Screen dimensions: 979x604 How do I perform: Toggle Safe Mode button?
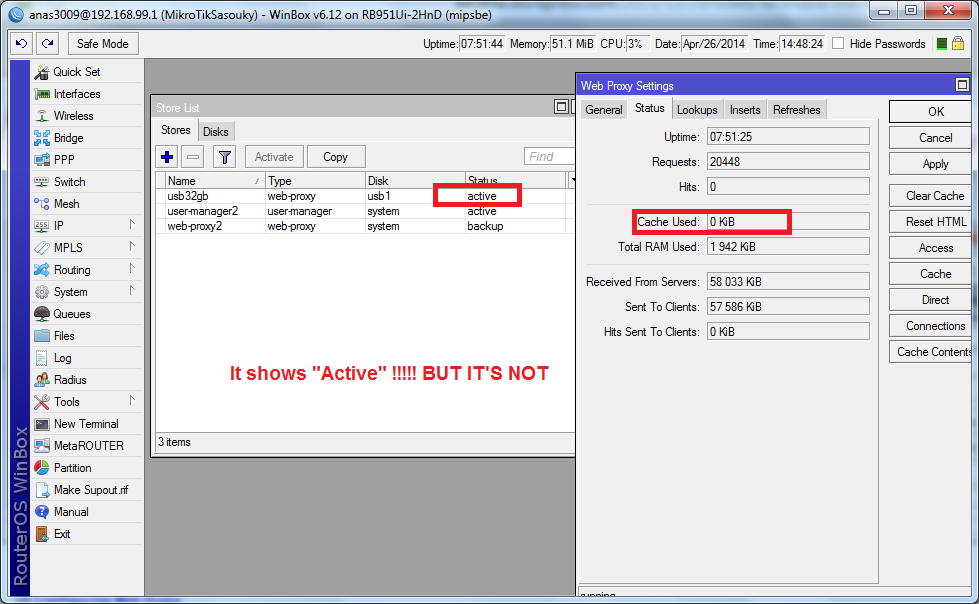click(x=102, y=43)
